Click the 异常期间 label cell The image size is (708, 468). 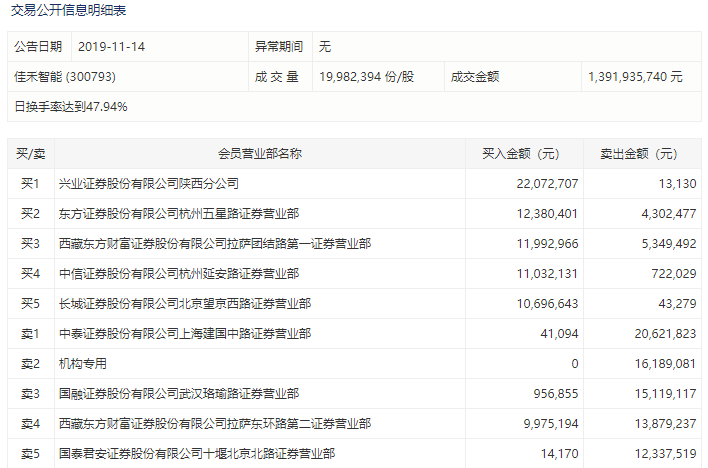click(x=280, y=47)
